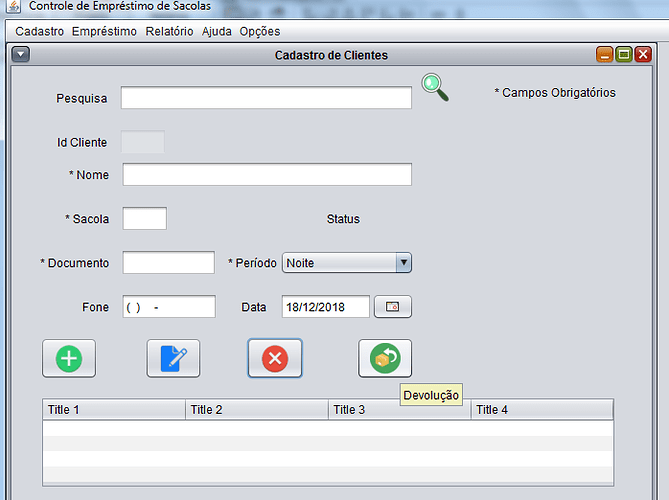Click the Title 1 column header

114,410
